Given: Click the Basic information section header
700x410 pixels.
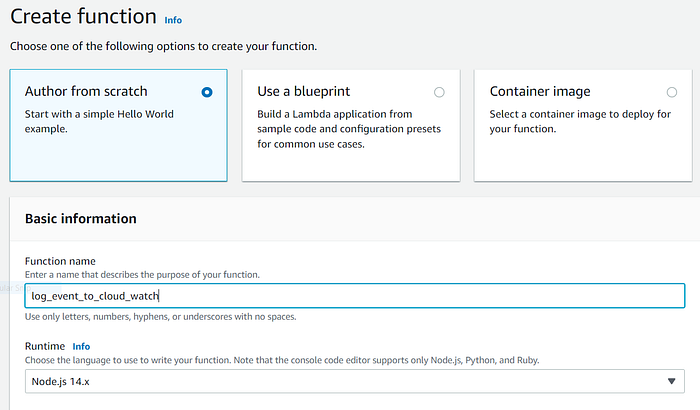Looking at the screenshot, I should point(81,218).
